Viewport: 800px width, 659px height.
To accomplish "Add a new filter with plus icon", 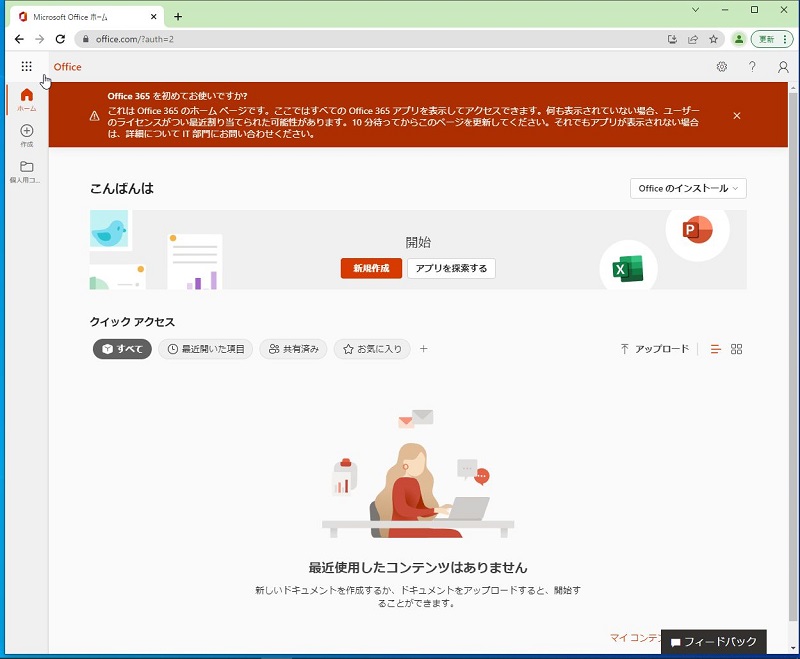I will [423, 349].
